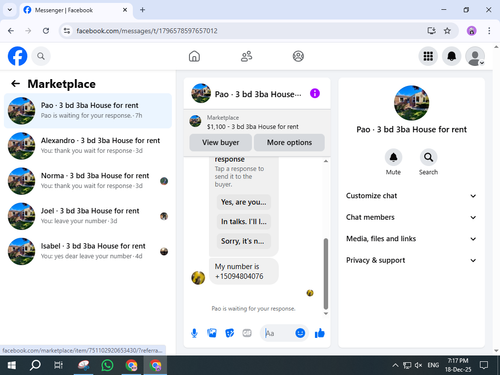The height and width of the screenshot is (375, 500).
Task: Open the Isabel conversation
Action: tap(88, 251)
